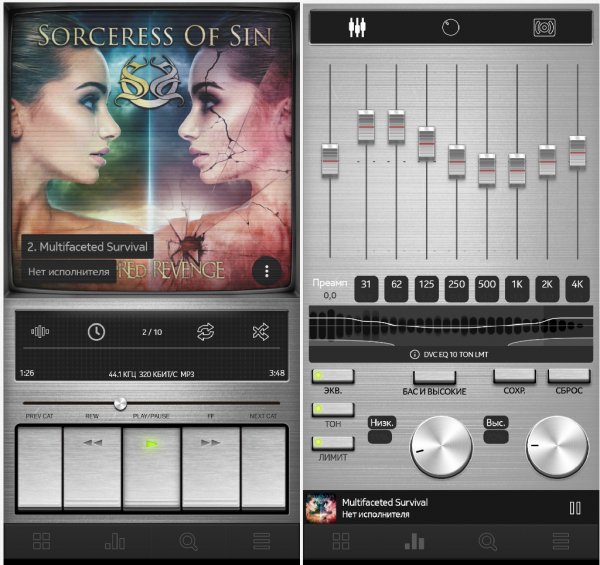600x565 pixels.
Task: Select the 4K frequency band button
Action: coord(577,288)
